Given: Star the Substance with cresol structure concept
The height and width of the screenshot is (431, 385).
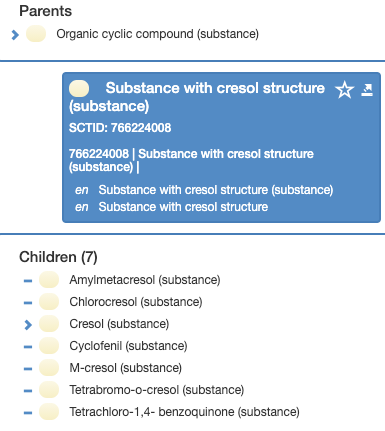Looking at the screenshot, I should point(344,90).
